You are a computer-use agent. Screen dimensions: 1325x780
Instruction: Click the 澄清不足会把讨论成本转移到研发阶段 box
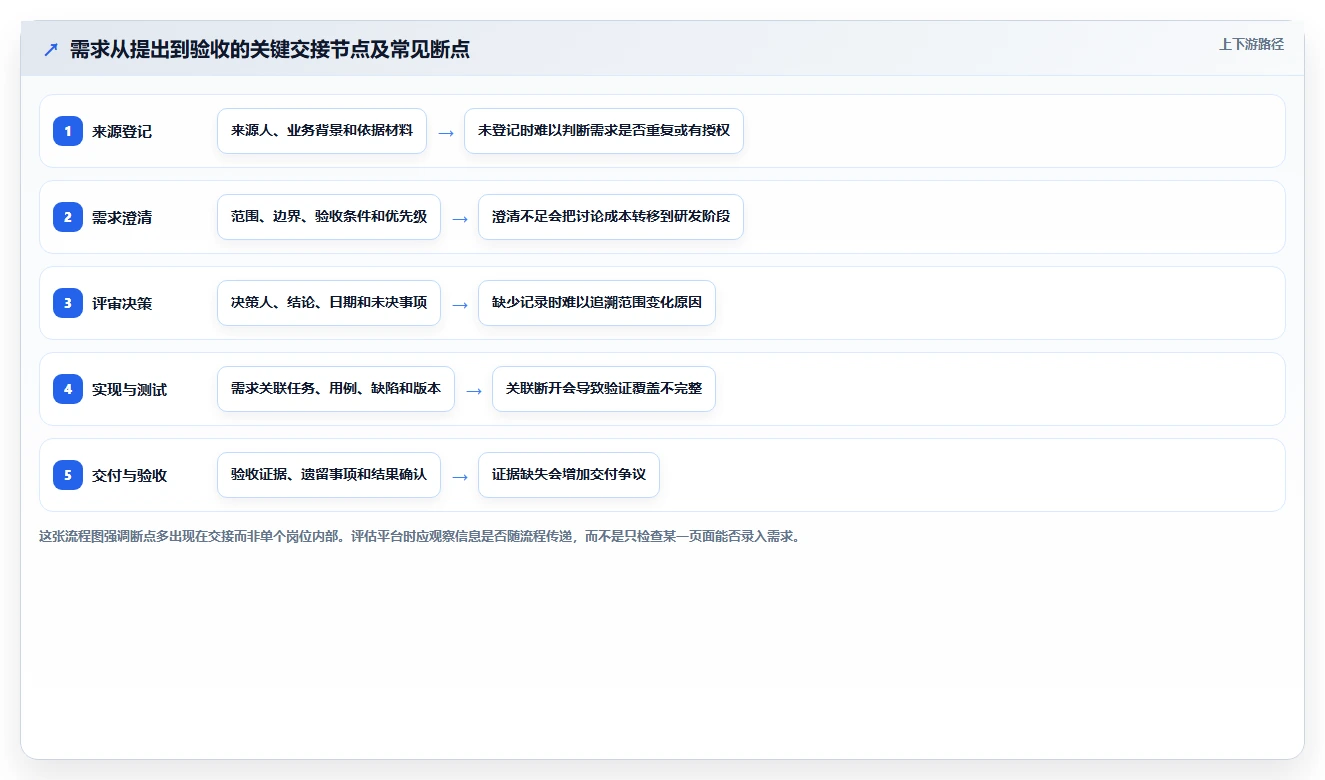pyautogui.click(x=611, y=217)
